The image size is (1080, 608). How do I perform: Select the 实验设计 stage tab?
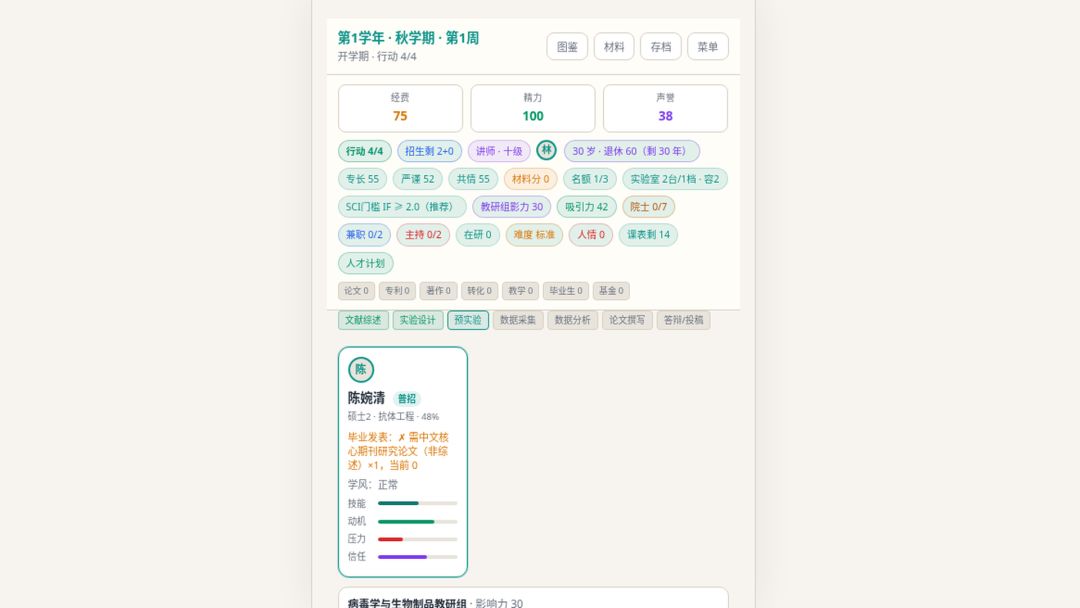pyautogui.click(x=417, y=320)
